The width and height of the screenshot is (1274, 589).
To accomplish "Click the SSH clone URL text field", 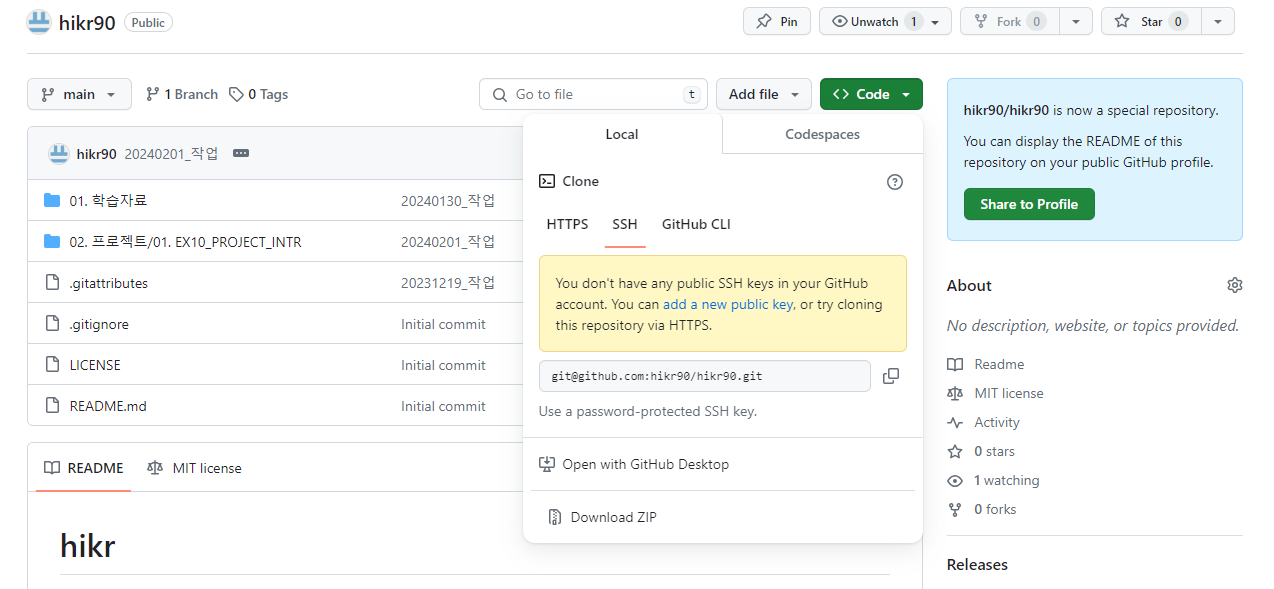I will click(705, 376).
